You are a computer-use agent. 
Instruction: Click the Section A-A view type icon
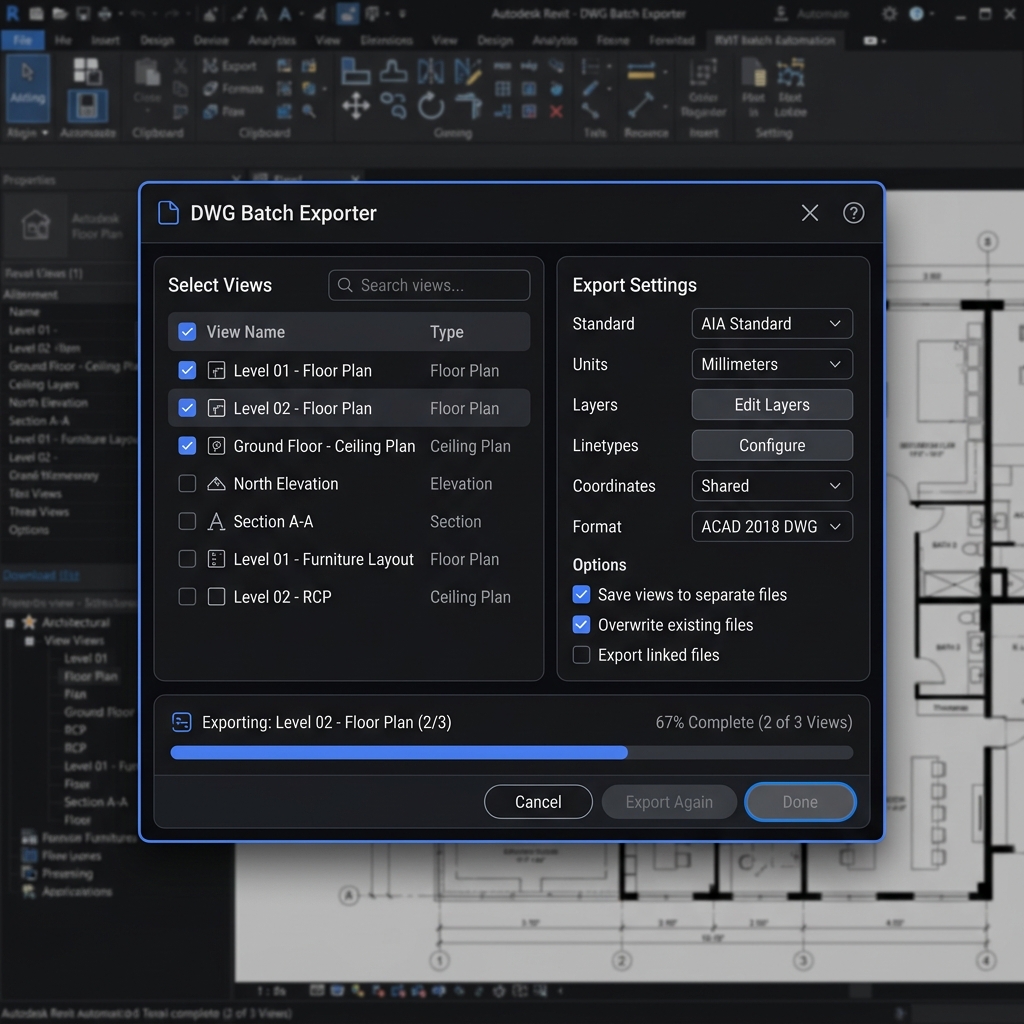(216, 522)
